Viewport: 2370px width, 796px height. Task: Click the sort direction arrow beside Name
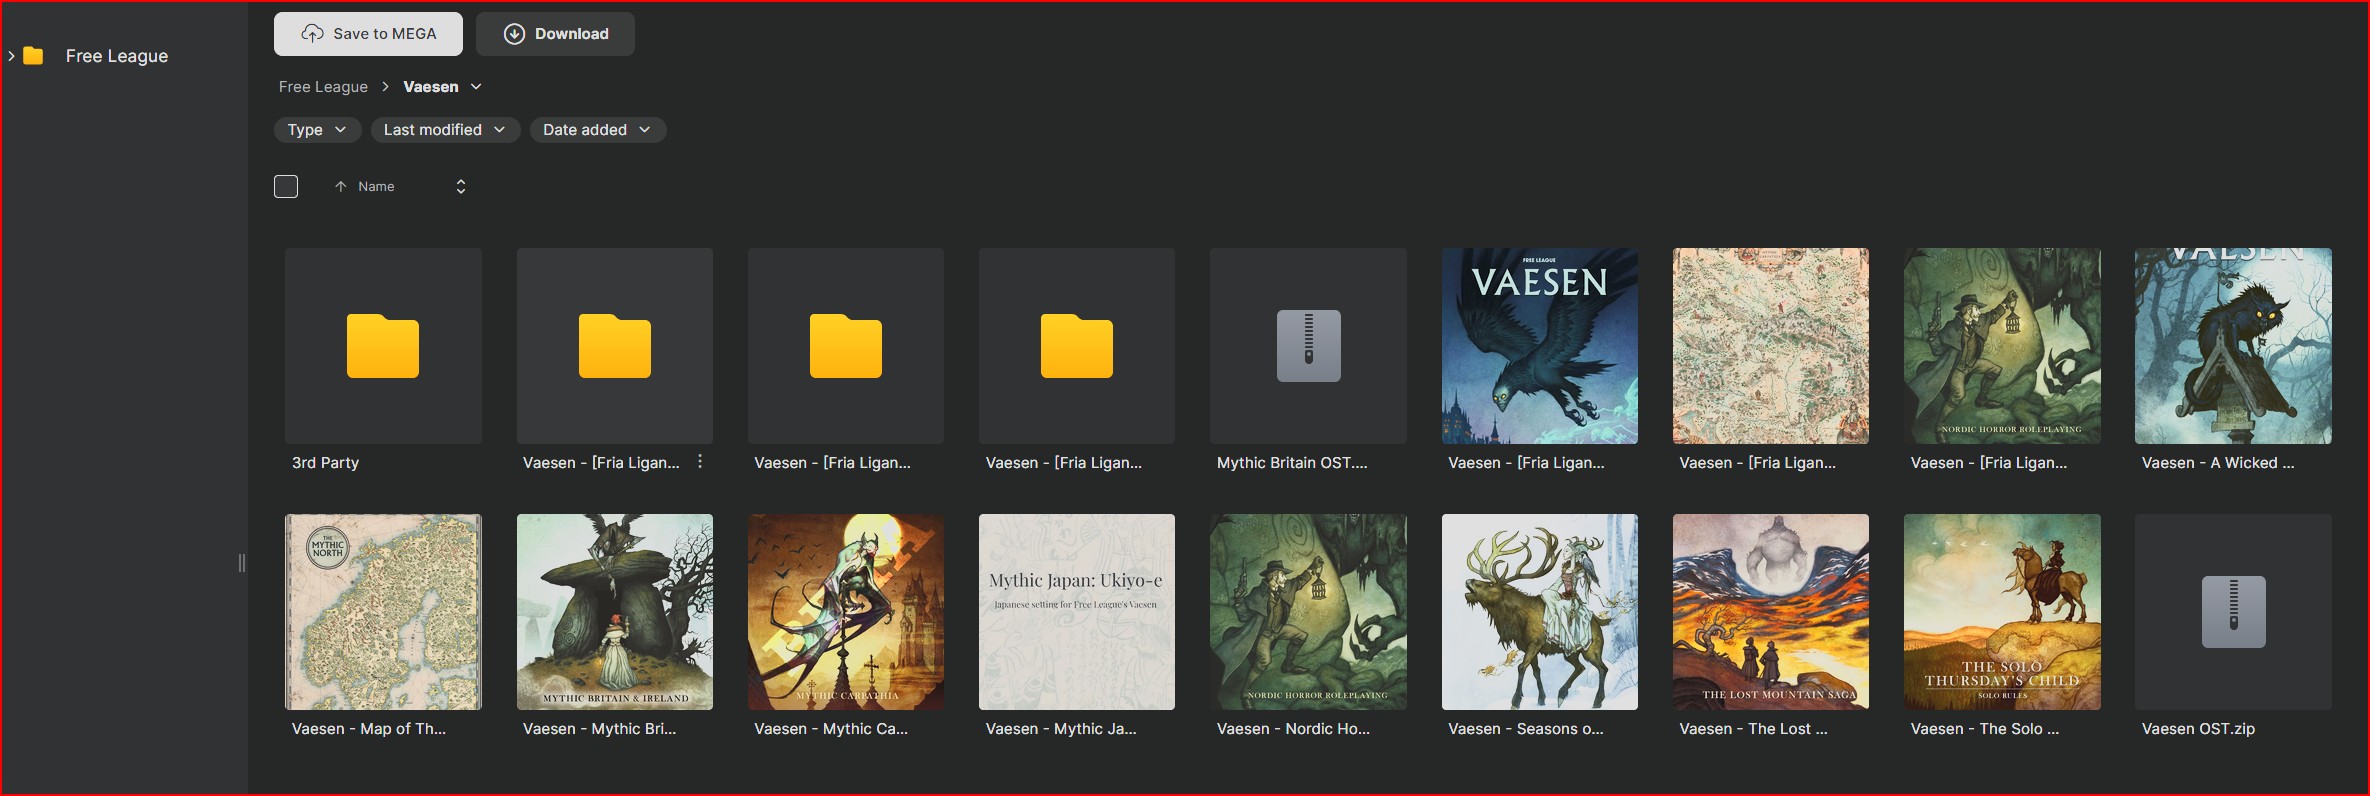pyautogui.click(x=341, y=187)
